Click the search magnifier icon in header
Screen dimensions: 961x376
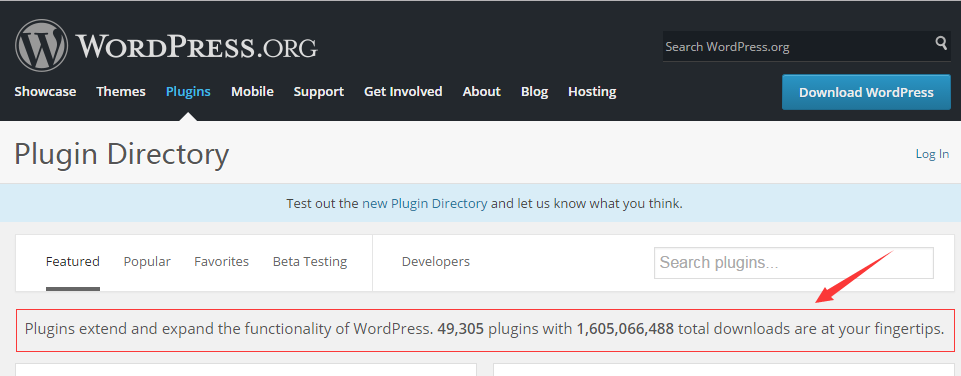(x=941, y=42)
